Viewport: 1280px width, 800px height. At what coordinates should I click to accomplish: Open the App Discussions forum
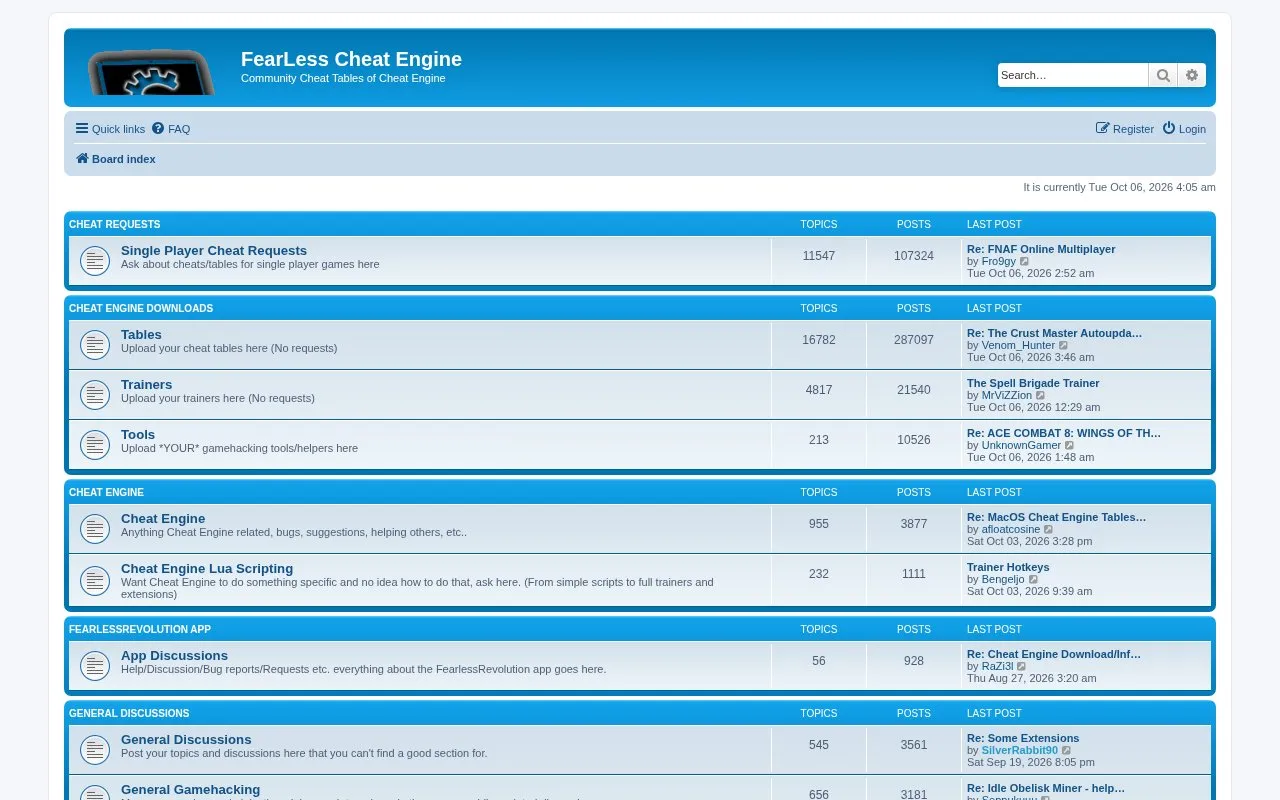tap(174, 656)
